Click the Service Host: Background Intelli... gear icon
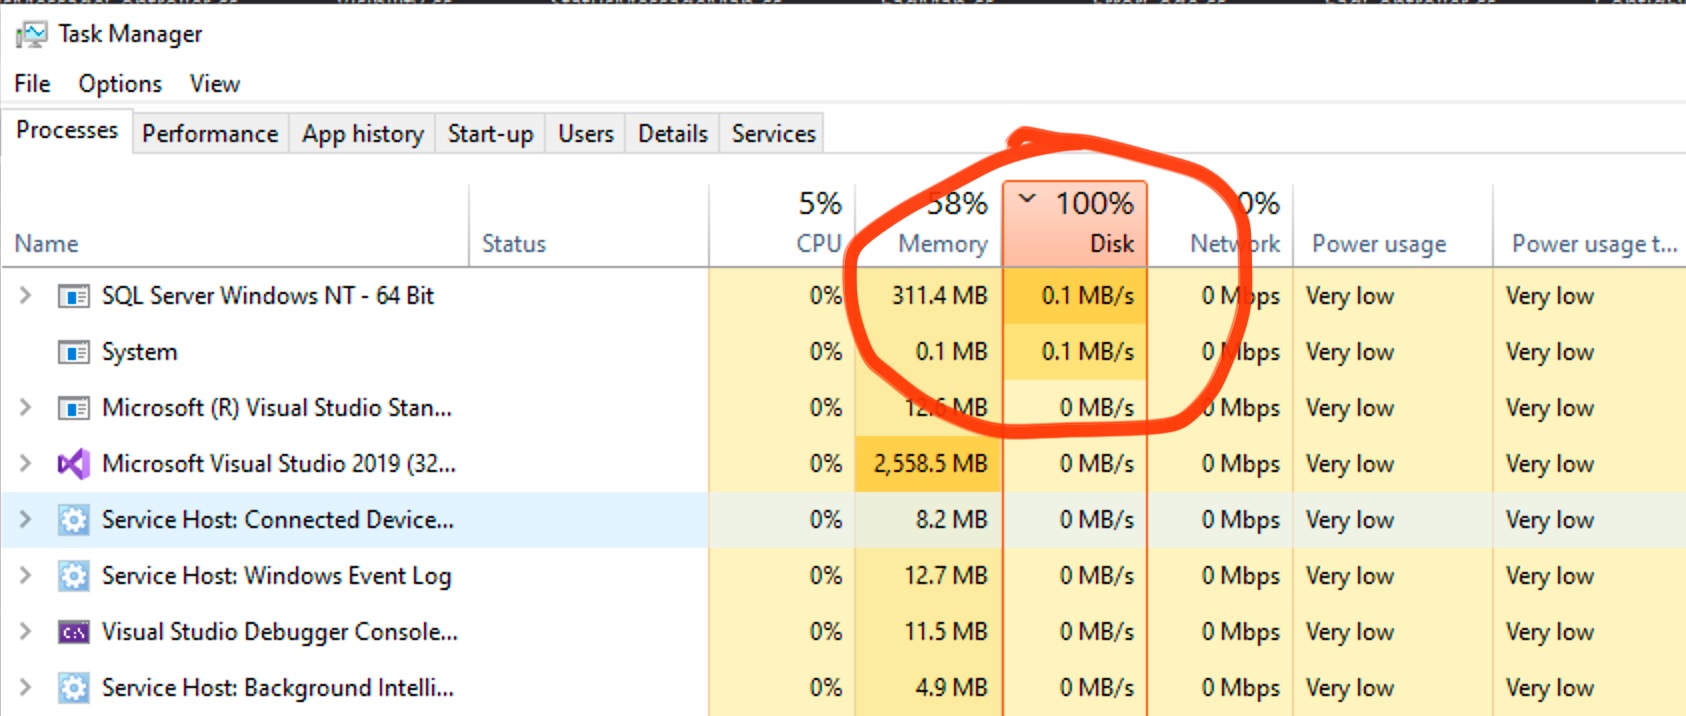 click(73, 688)
